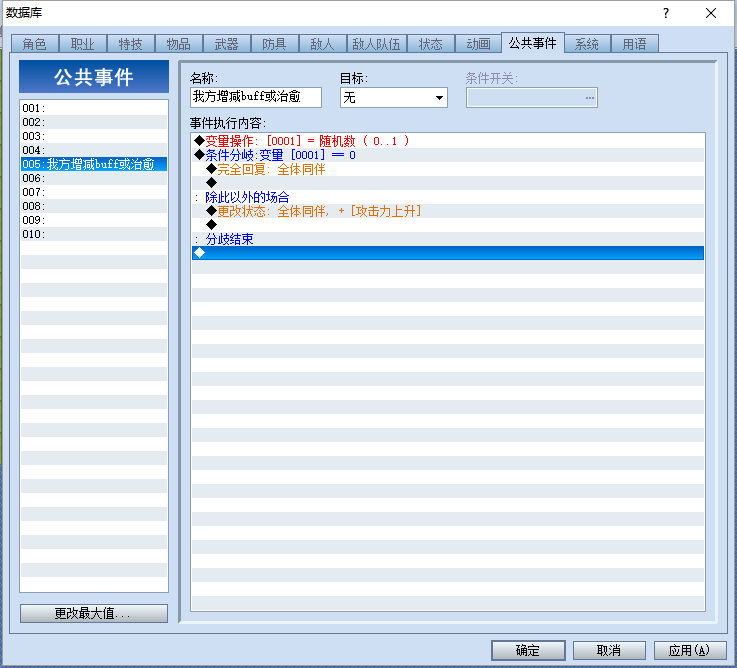
Task: Click the 确定 button
Action: pos(528,650)
